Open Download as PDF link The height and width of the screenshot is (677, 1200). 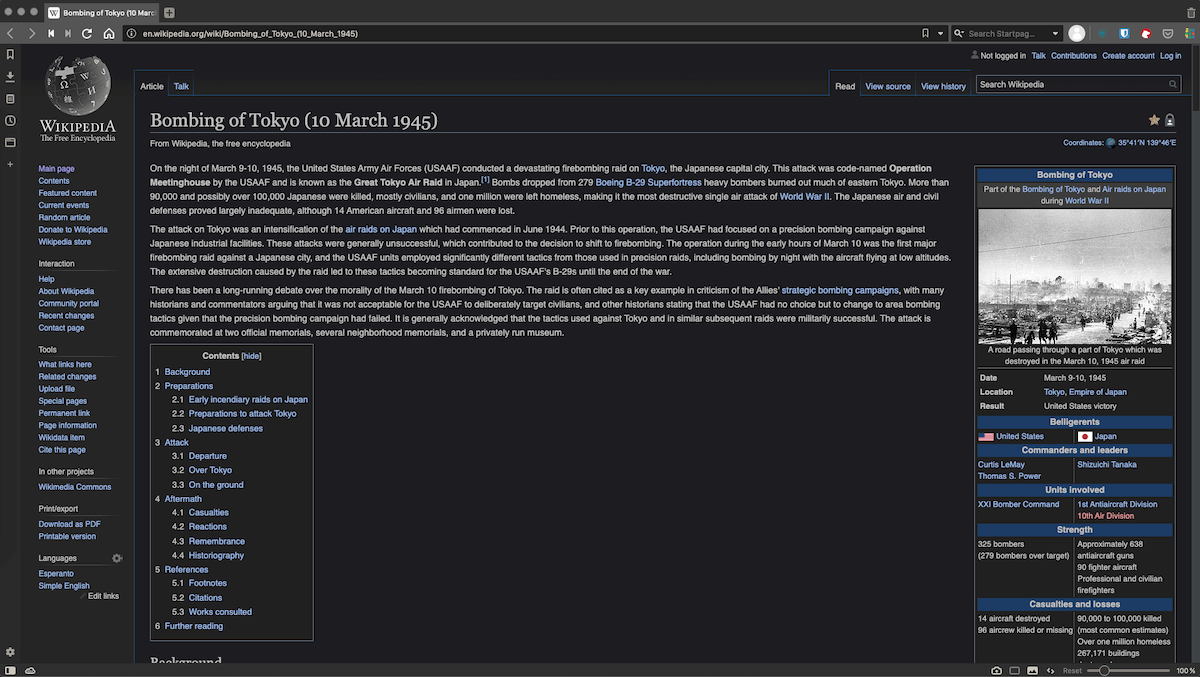pyautogui.click(x=69, y=524)
